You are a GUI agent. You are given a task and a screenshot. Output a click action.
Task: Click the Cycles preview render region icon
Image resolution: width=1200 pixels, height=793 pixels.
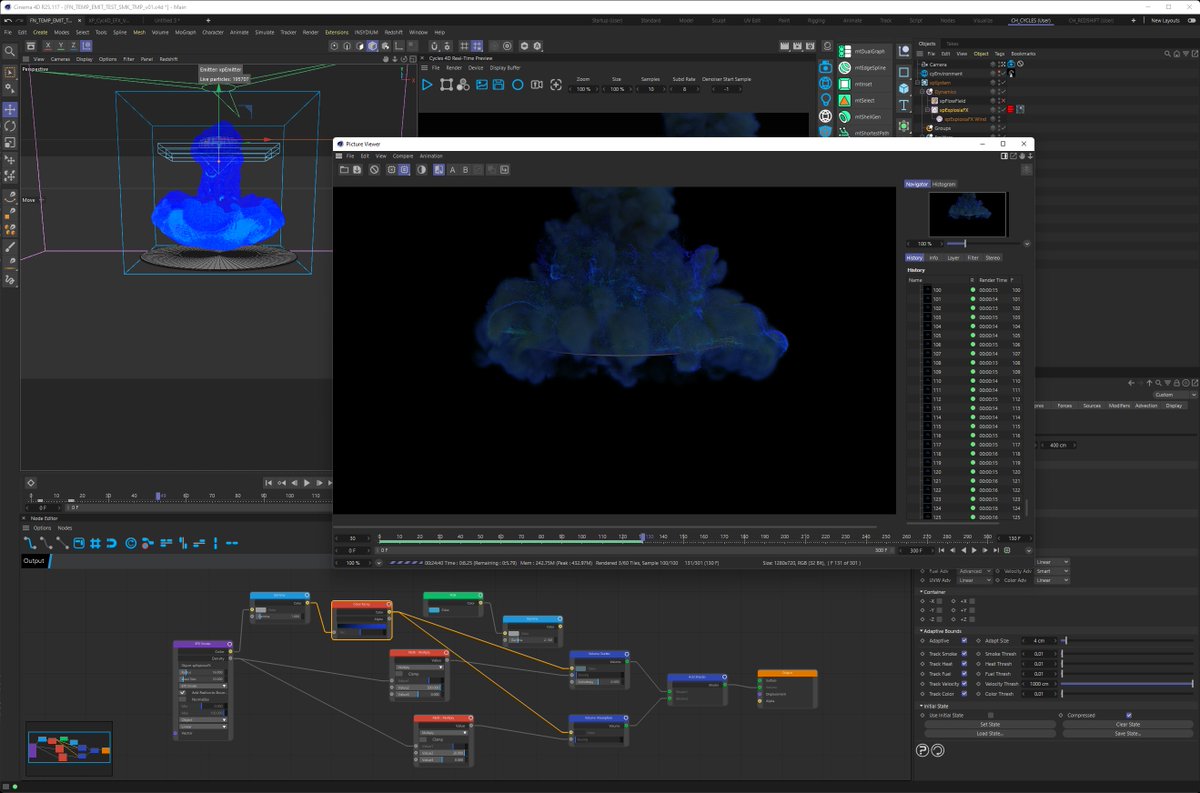click(x=447, y=86)
